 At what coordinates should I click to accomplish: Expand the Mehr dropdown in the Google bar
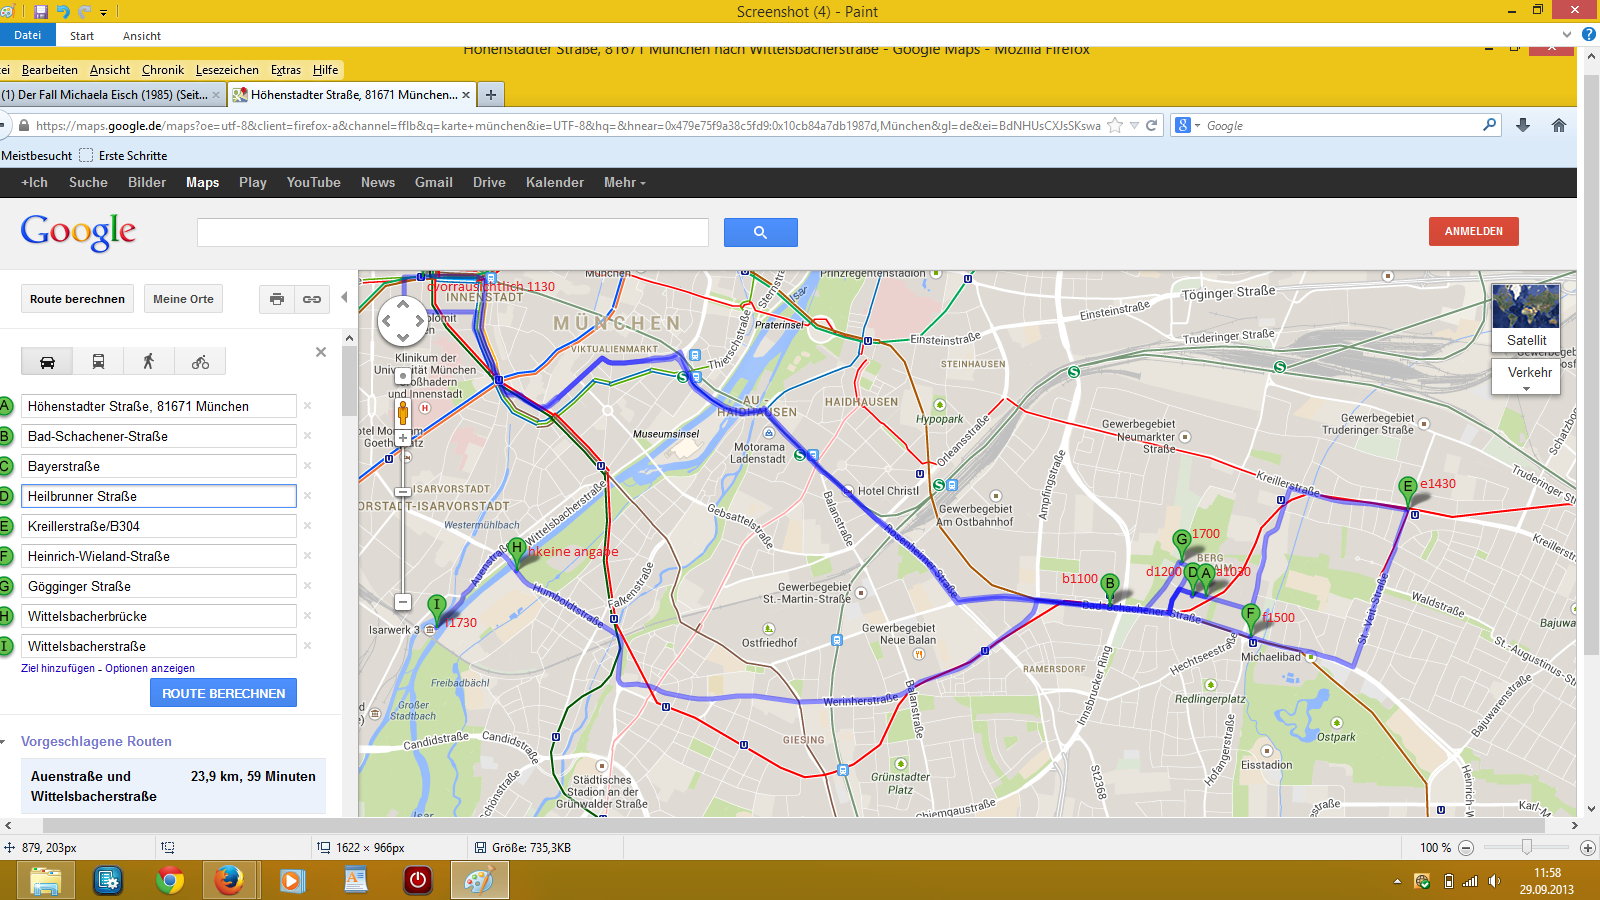click(x=624, y=183)
